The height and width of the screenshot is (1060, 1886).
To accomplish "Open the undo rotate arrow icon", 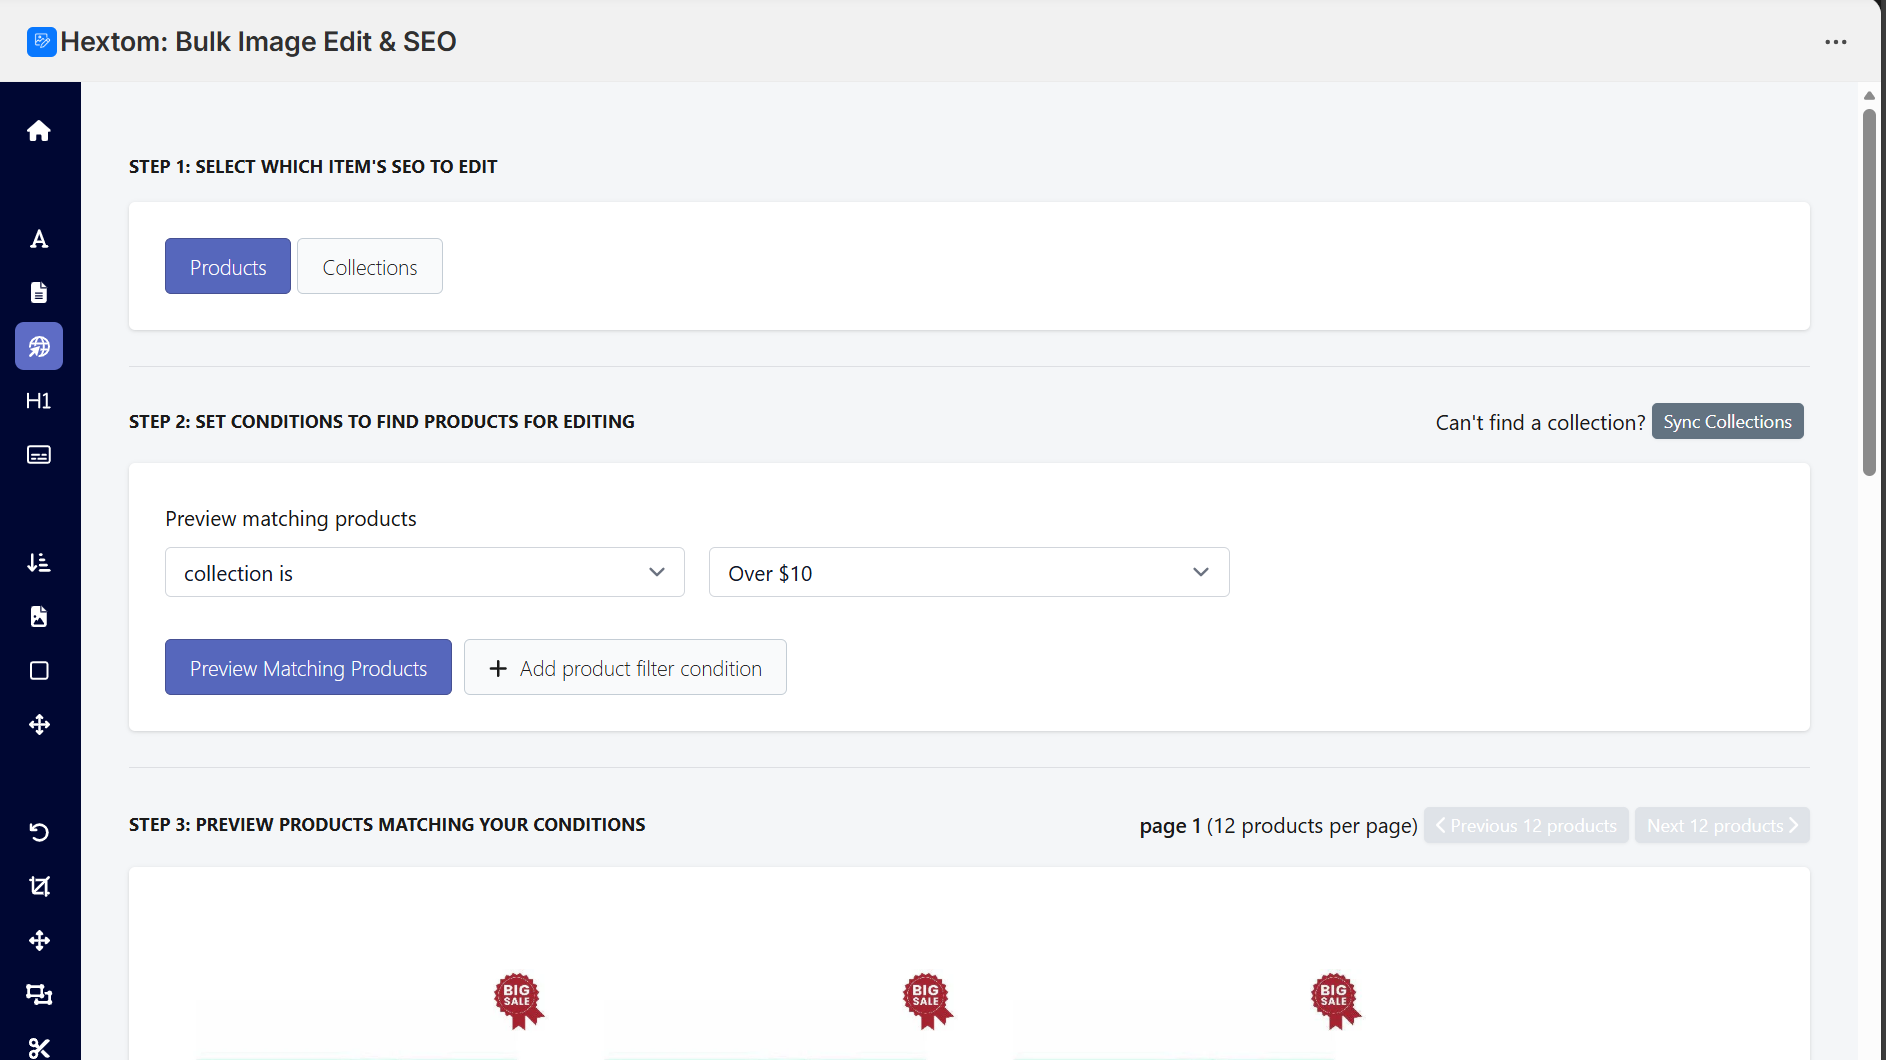I will click(39, 832).
